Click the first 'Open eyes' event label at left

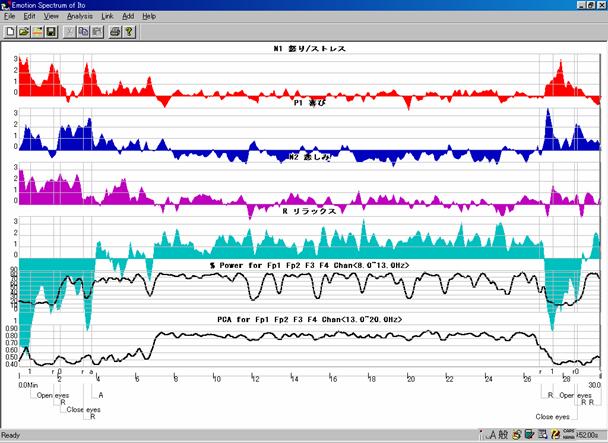pos(53,396)
